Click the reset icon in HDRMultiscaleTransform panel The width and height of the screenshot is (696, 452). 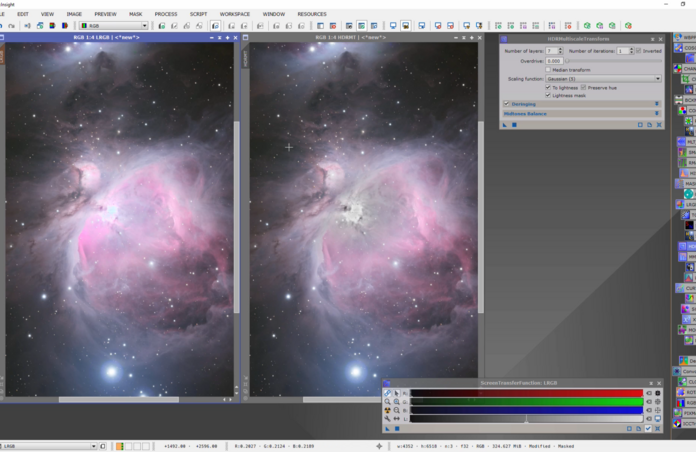(659, 125)
